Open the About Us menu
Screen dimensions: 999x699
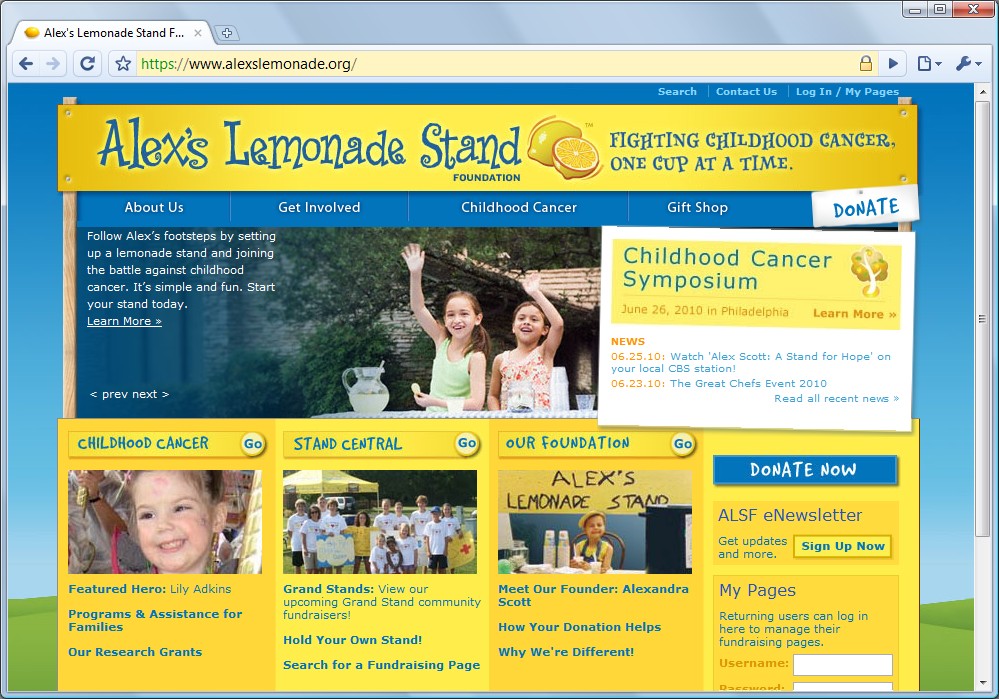pyautogui.click(x=154, y=208)
